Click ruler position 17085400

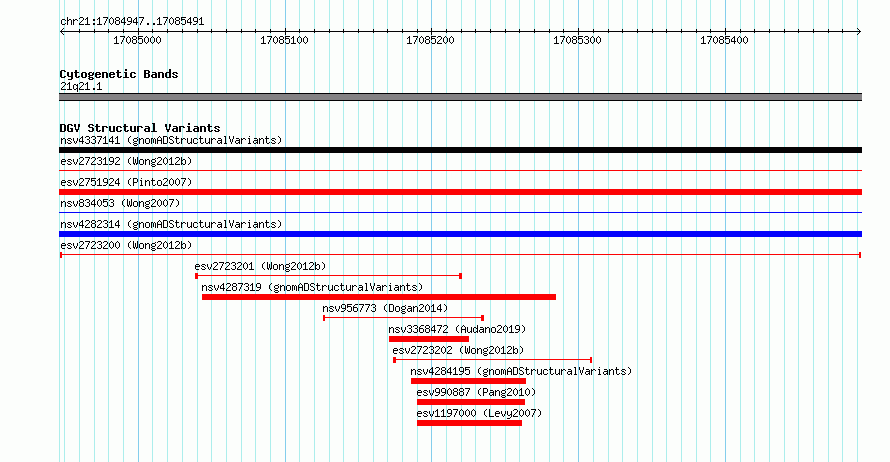click(724, 40)
